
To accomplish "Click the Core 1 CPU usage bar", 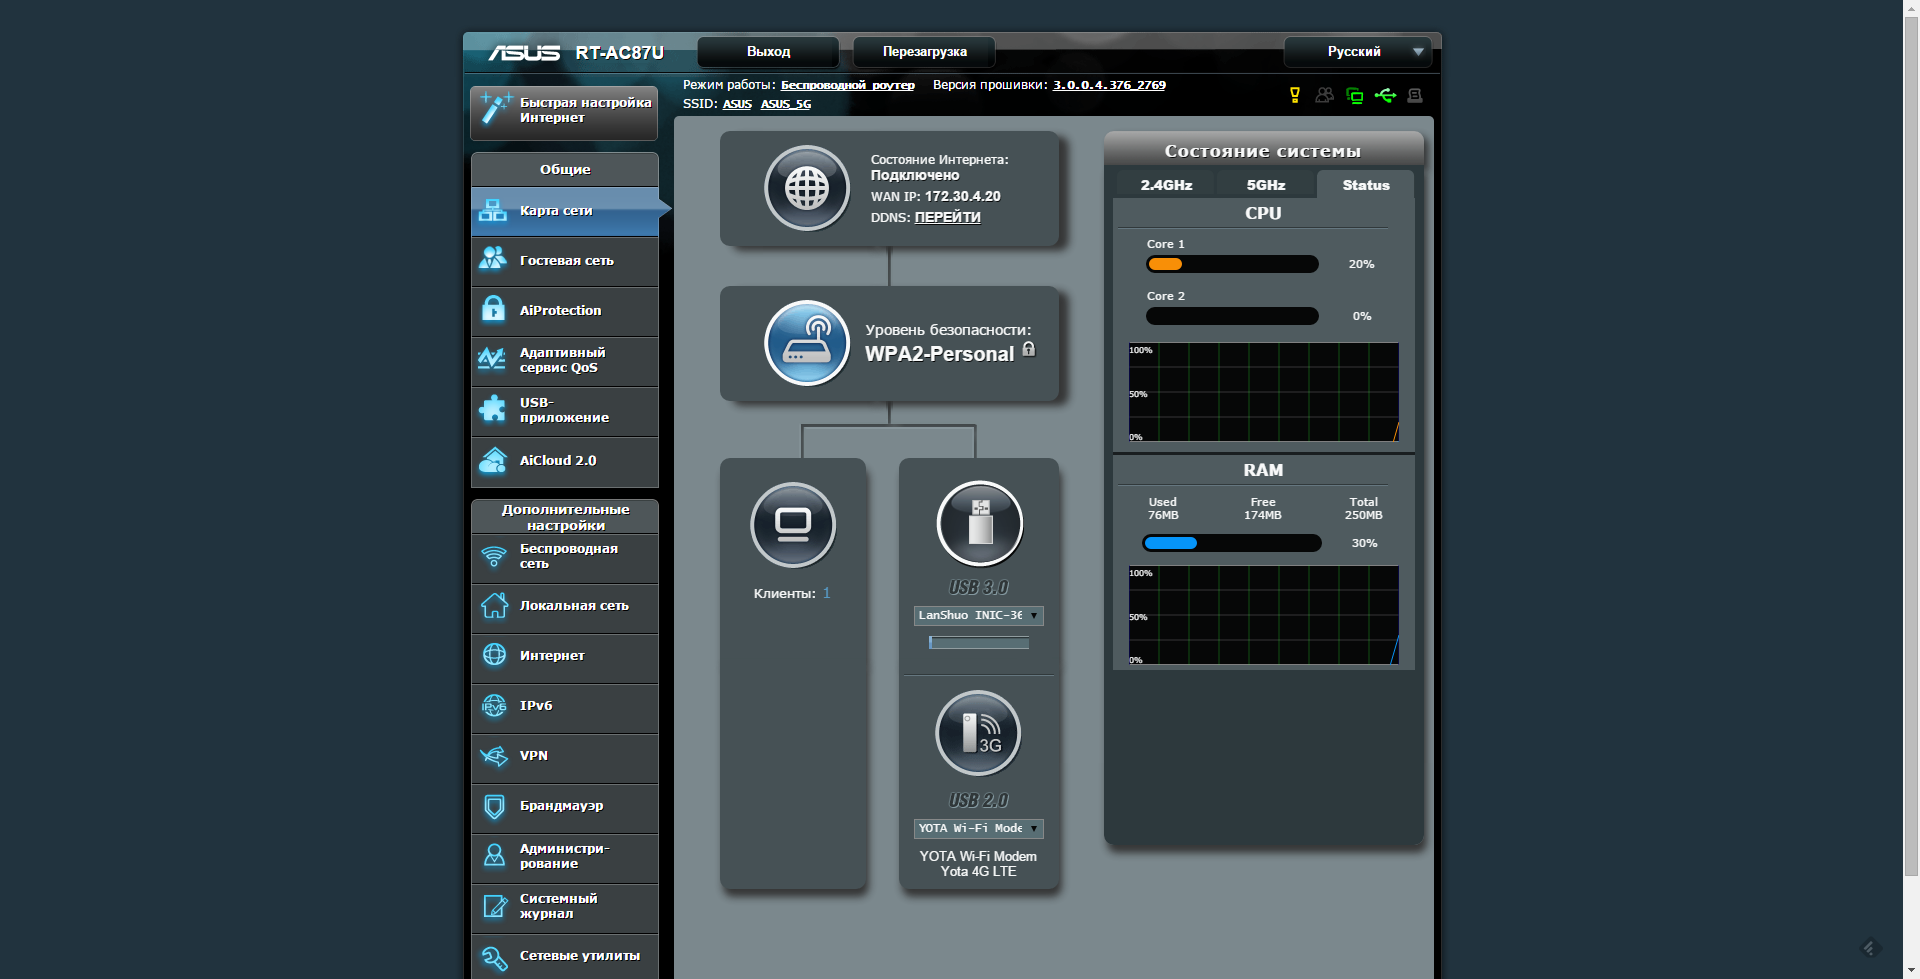I will [1232, 264].
